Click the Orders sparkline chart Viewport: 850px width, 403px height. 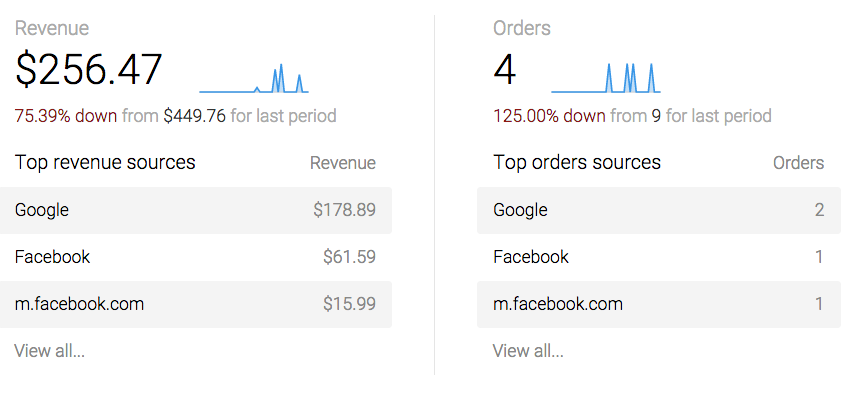(x=605, y=78)
